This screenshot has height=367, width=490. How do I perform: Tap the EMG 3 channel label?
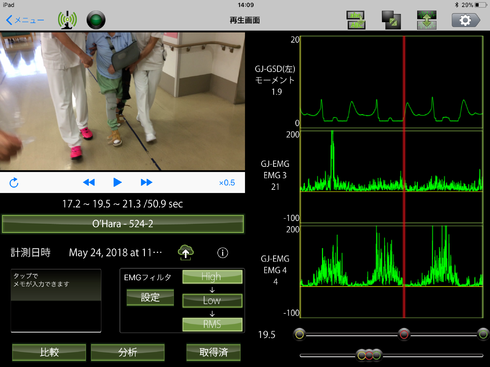point(275,175)
